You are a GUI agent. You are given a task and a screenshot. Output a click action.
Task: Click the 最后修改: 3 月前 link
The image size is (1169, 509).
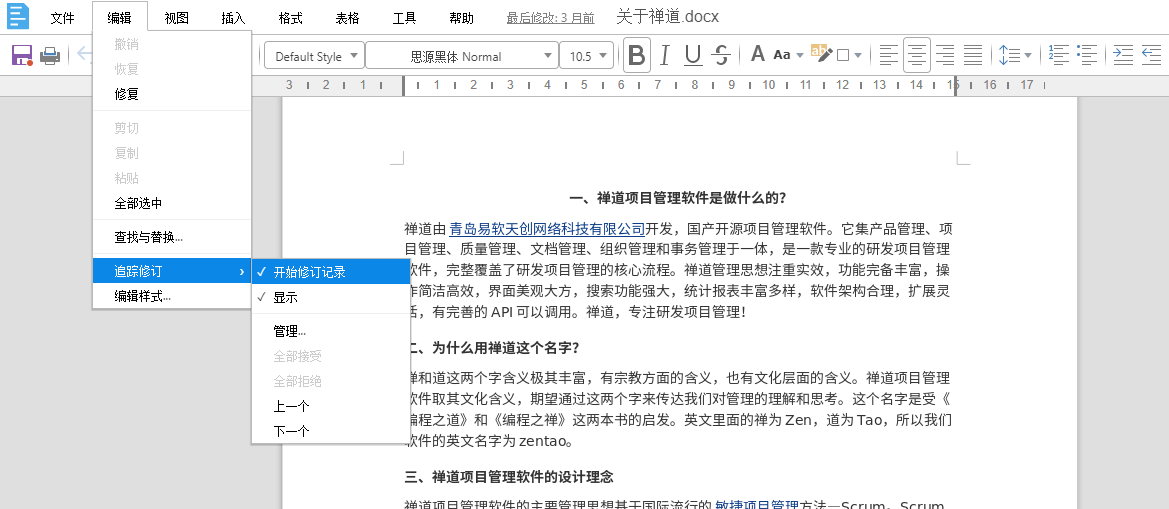(550, 18)
